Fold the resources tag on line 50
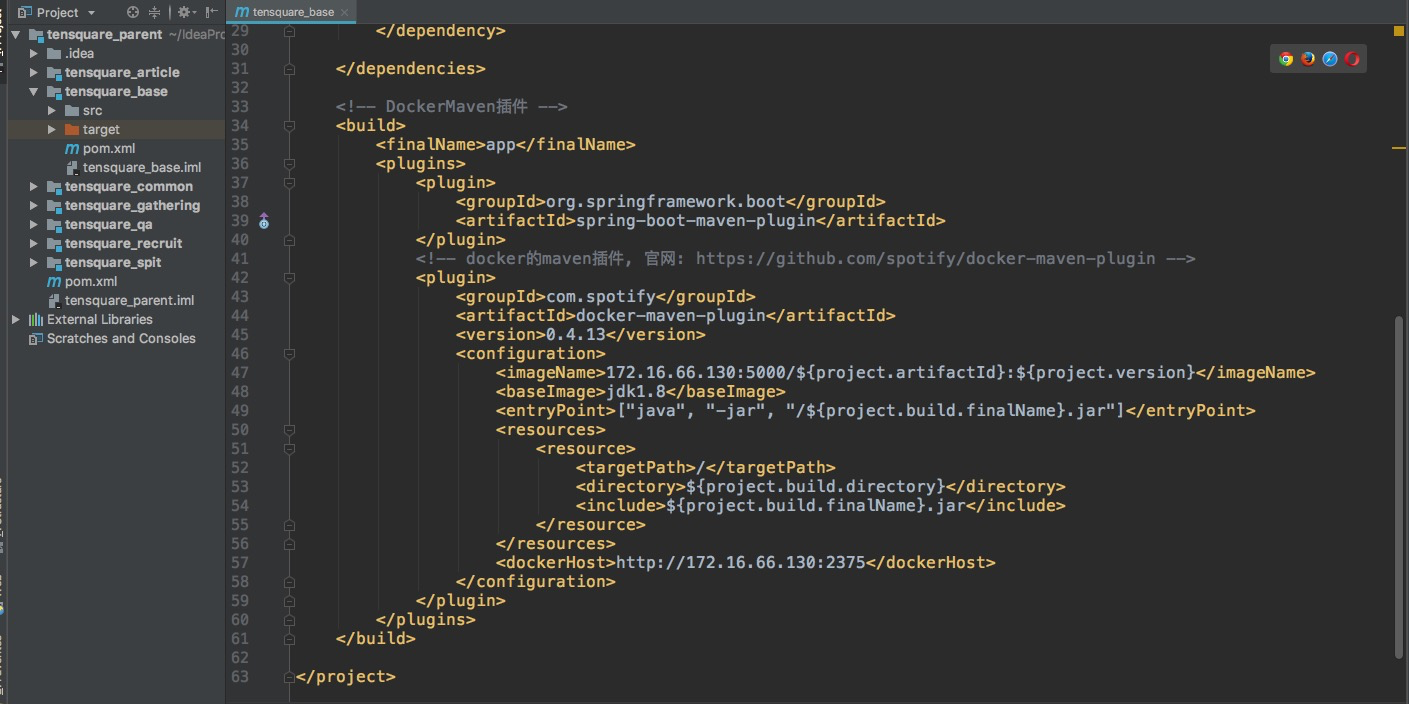The height and width of the screenshot is (704, 1409). (289, 430)
